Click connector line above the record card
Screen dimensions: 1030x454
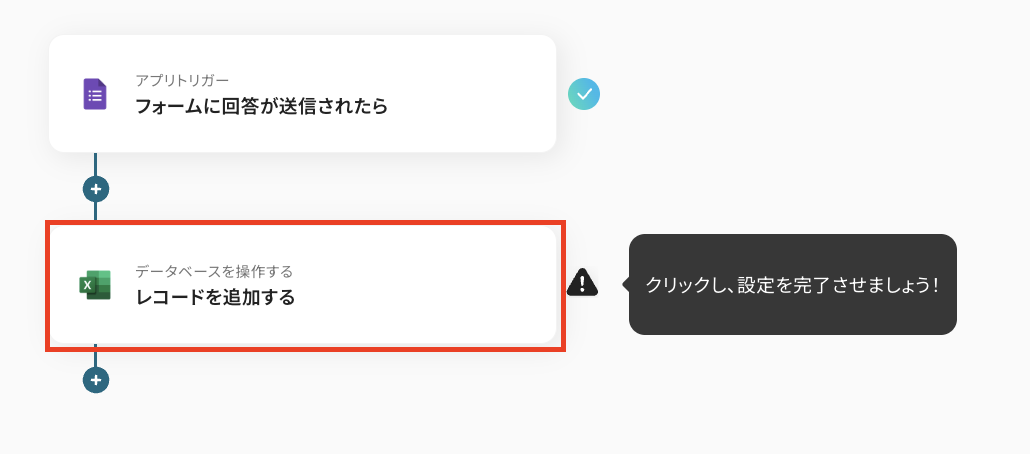(x=96, y=211)
